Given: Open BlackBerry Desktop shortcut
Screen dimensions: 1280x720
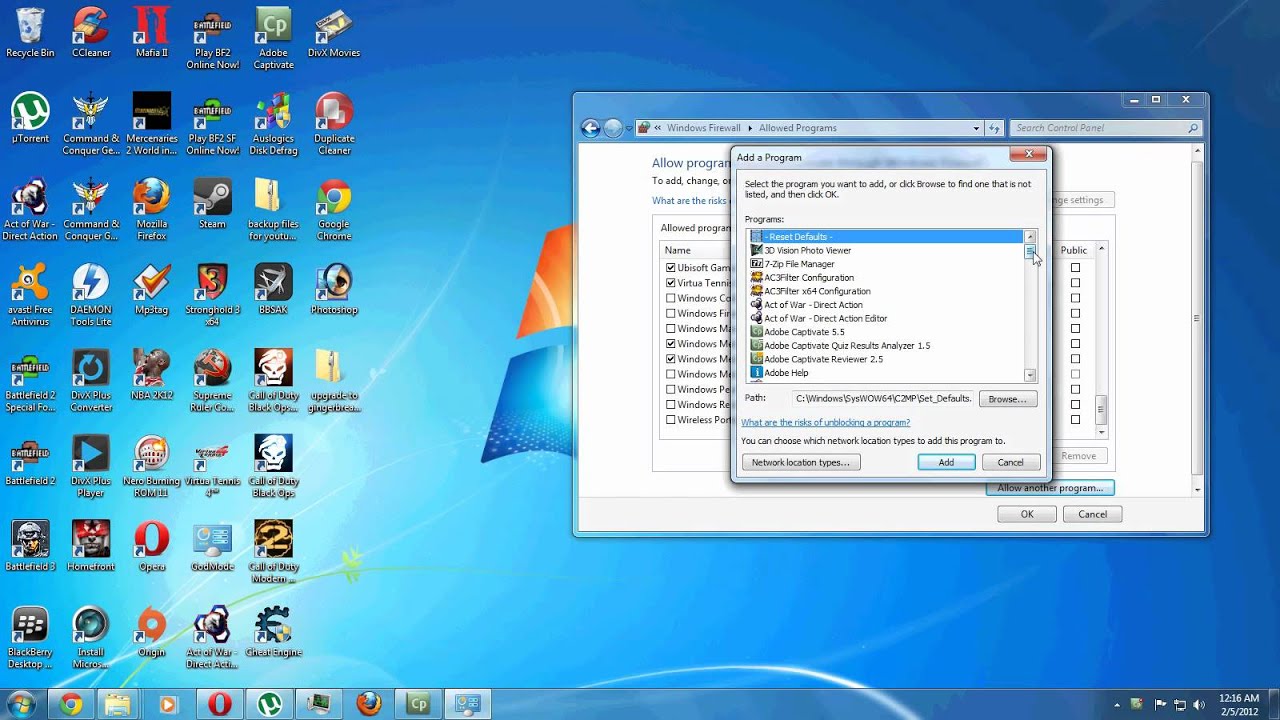Looking at the screenshot, I should point(30,637).
